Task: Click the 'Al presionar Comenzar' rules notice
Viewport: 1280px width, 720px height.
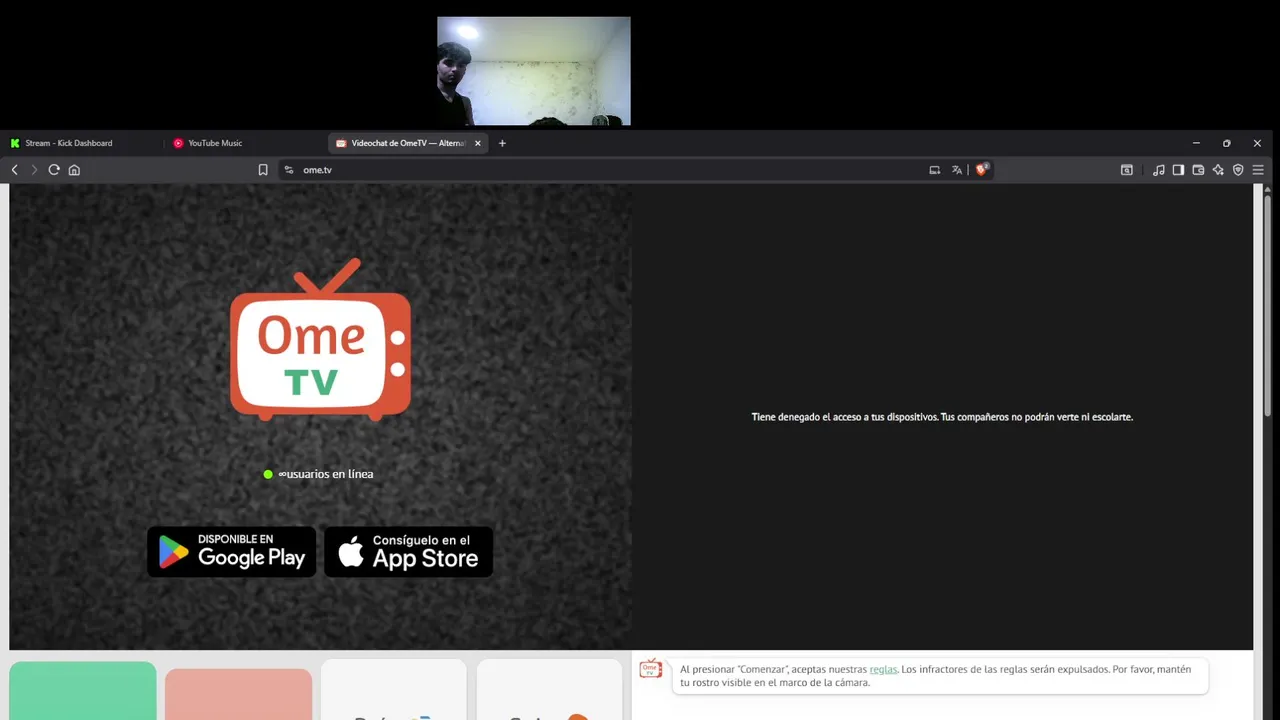Action: tap(940, 676)
